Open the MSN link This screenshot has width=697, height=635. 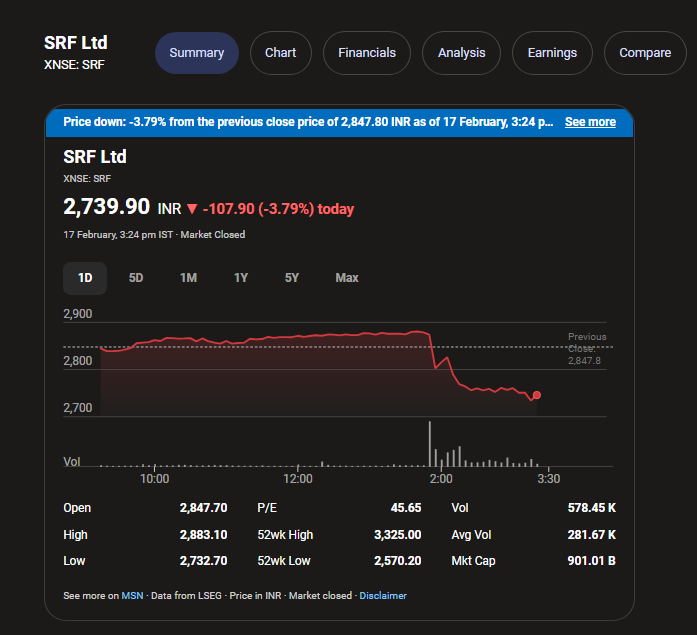pyautogui.click(x=132, y=596)
